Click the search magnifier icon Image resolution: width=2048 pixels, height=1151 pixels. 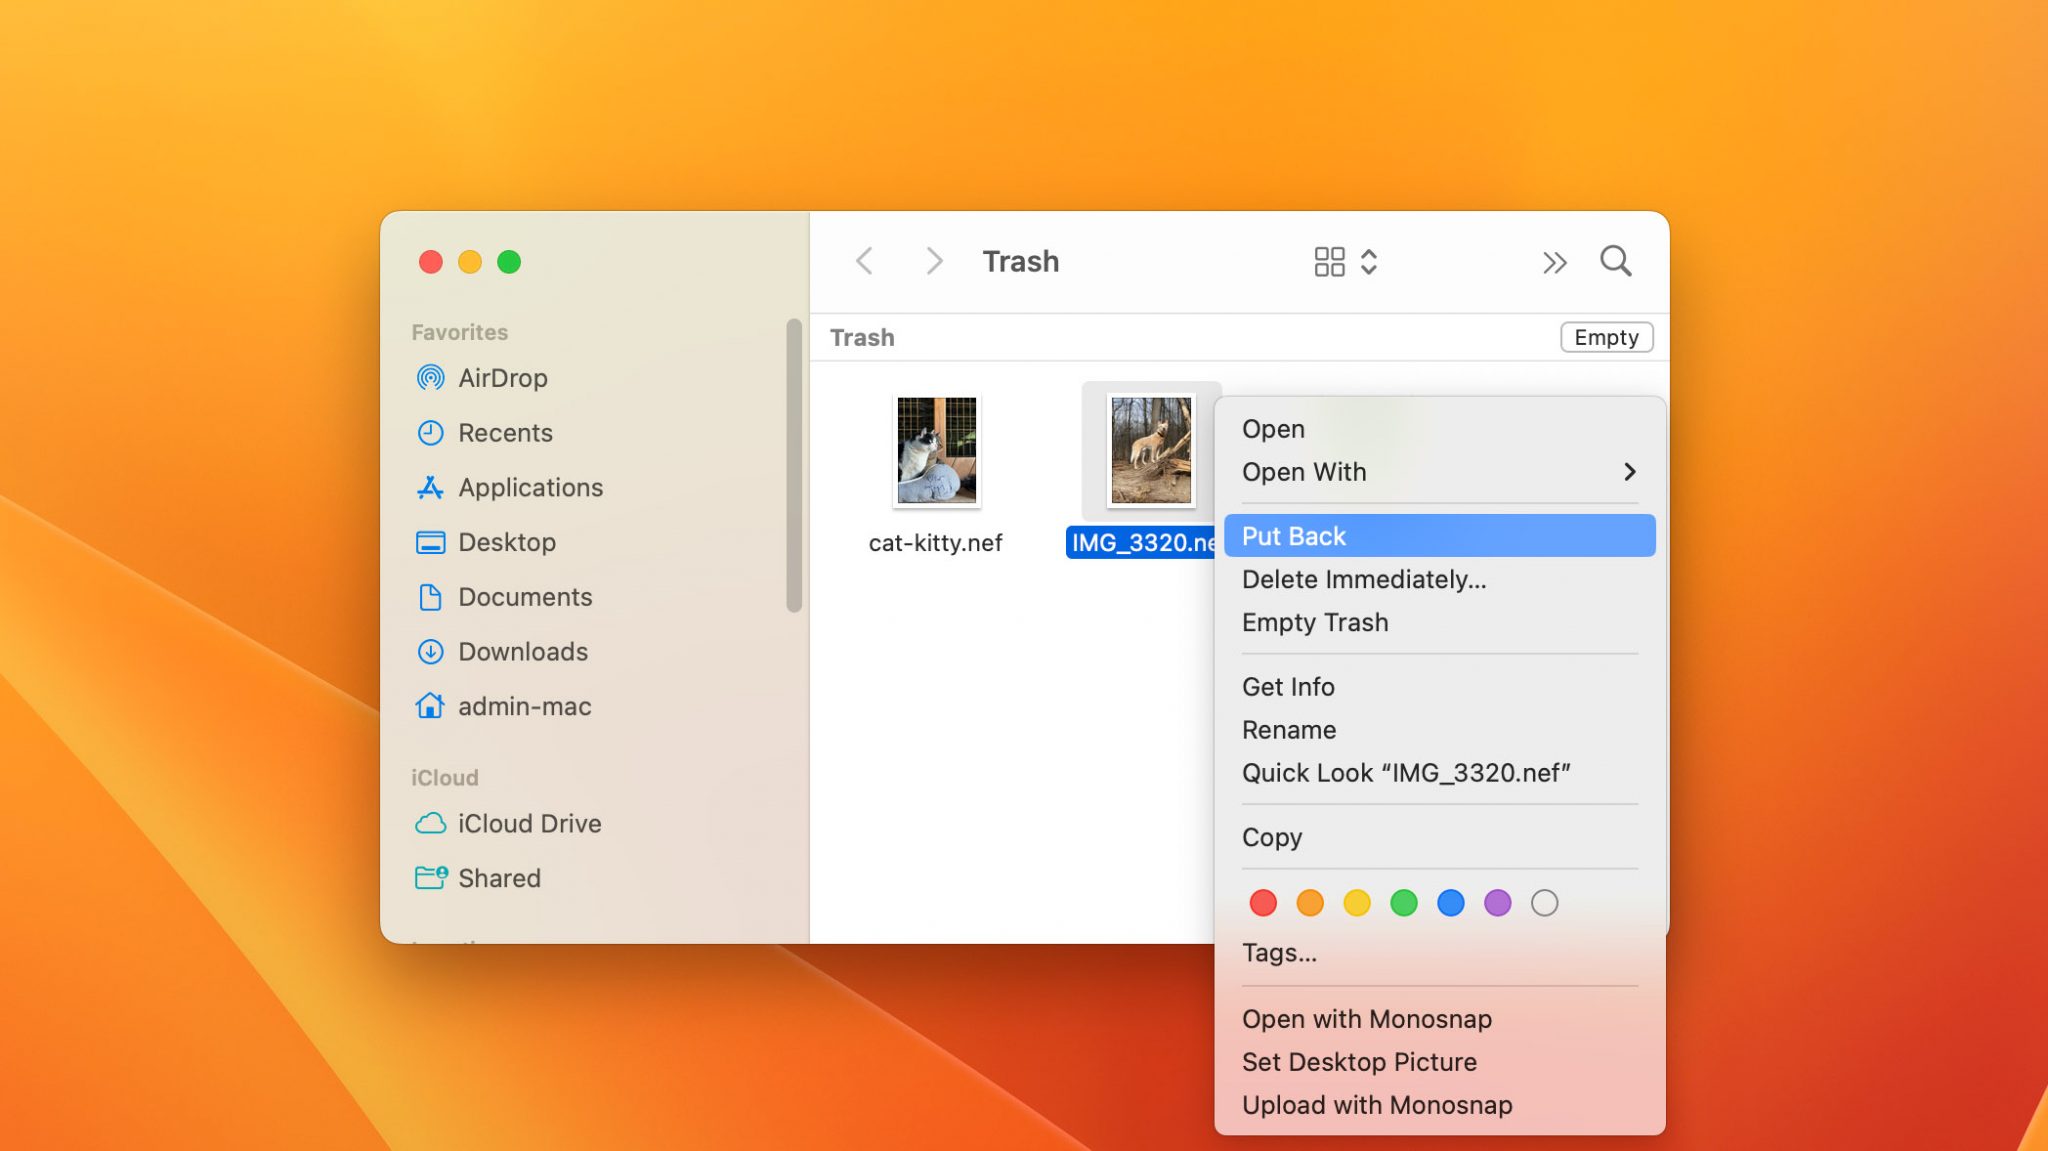click(x=1615, y=262)
